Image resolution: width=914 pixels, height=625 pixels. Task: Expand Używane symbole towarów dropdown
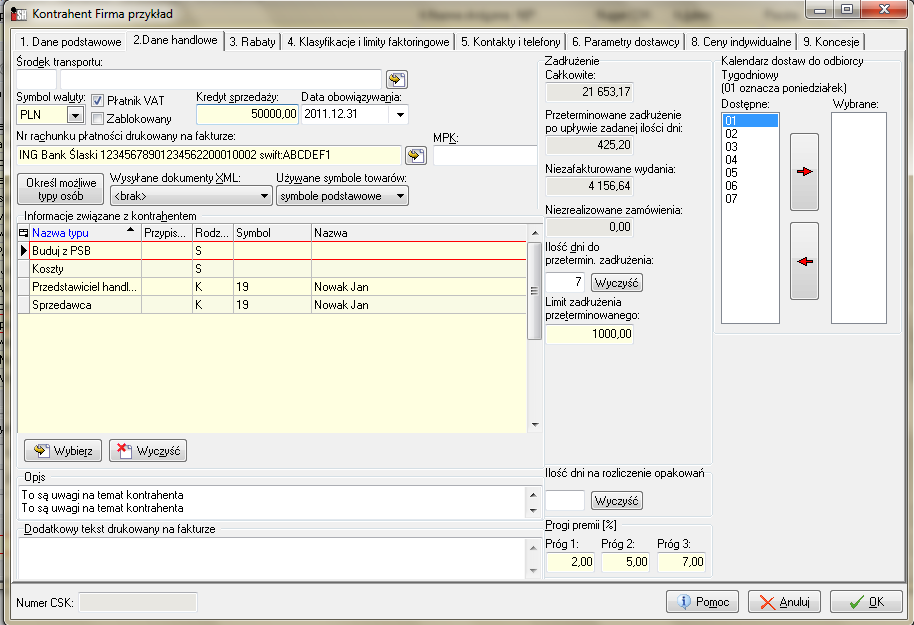400,196
